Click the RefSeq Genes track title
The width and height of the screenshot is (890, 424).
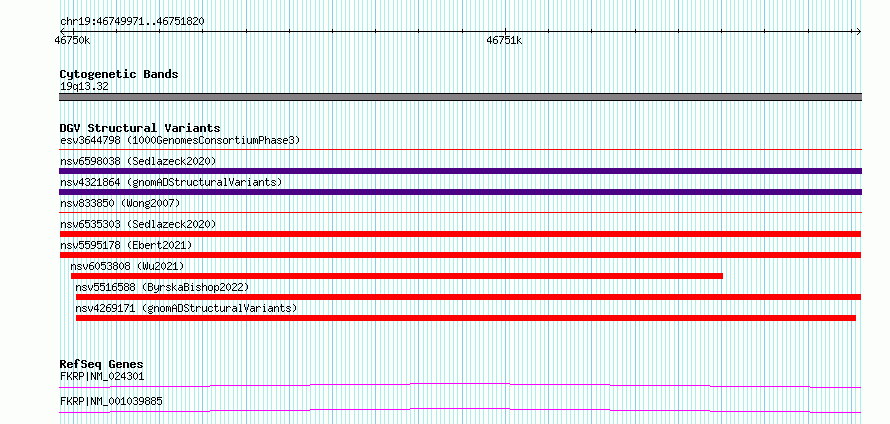click(102, 364)
